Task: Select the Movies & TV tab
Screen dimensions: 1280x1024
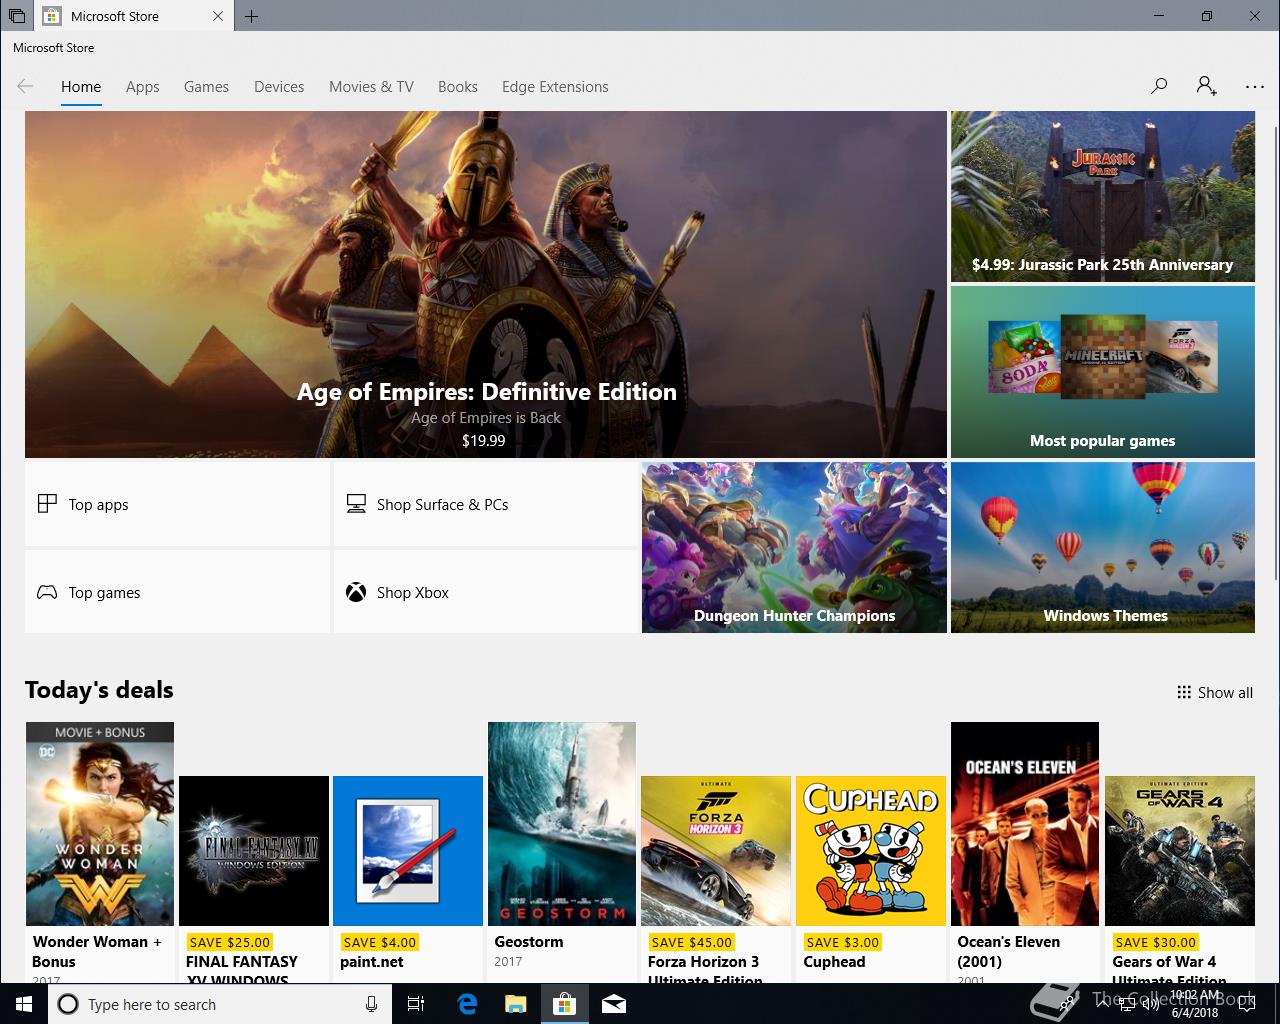Action: point(371,87)
